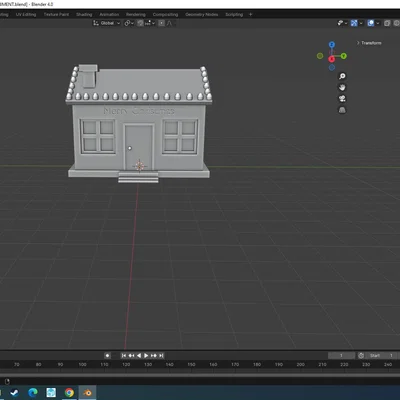Switch to the Shading workspace tab
This screenshot has width=400, height=400.
point(84,14)
